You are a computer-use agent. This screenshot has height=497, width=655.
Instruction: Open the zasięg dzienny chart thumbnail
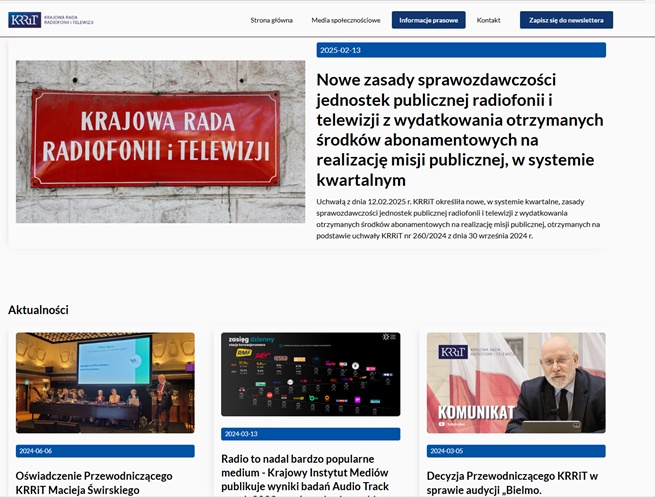[310, 374]
